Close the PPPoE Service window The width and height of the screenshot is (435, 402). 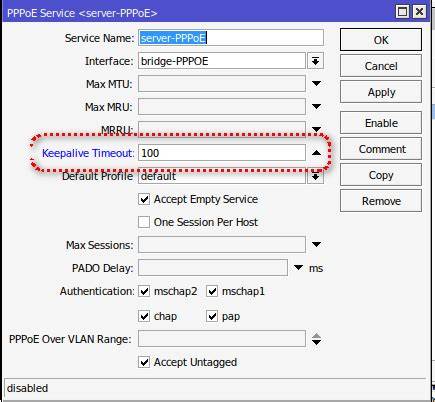pyautogui.click(x=419, y=12)
